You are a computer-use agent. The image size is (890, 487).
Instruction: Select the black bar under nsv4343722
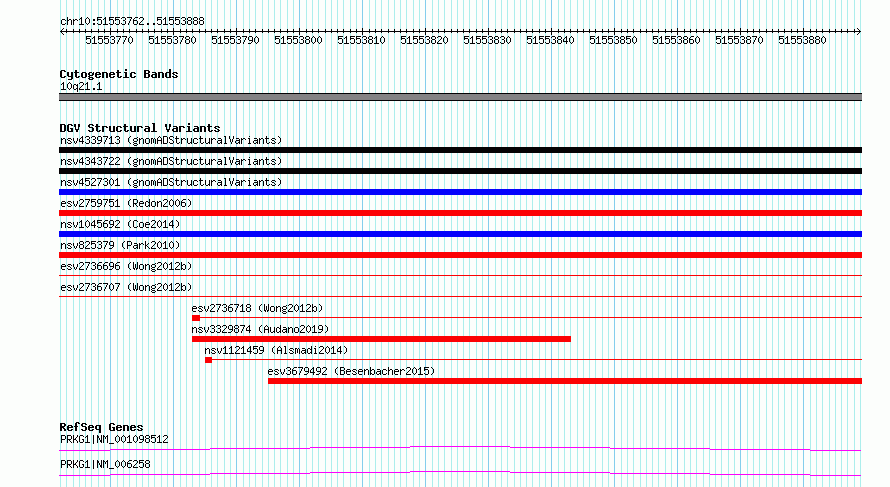pyautogui.click(x=460, y=171)
